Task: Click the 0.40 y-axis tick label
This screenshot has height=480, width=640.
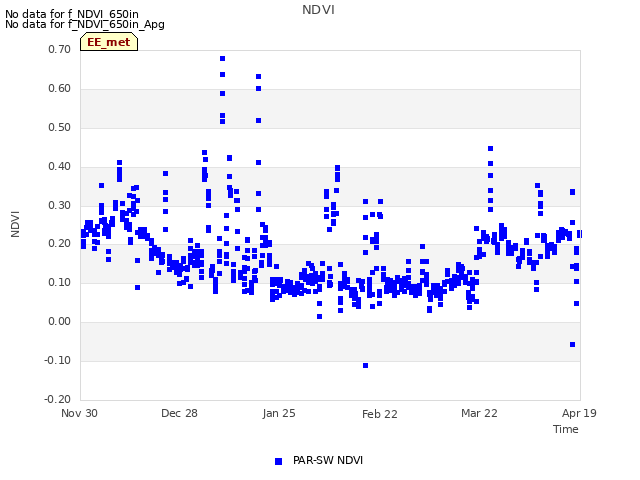Action: (60, 167)
